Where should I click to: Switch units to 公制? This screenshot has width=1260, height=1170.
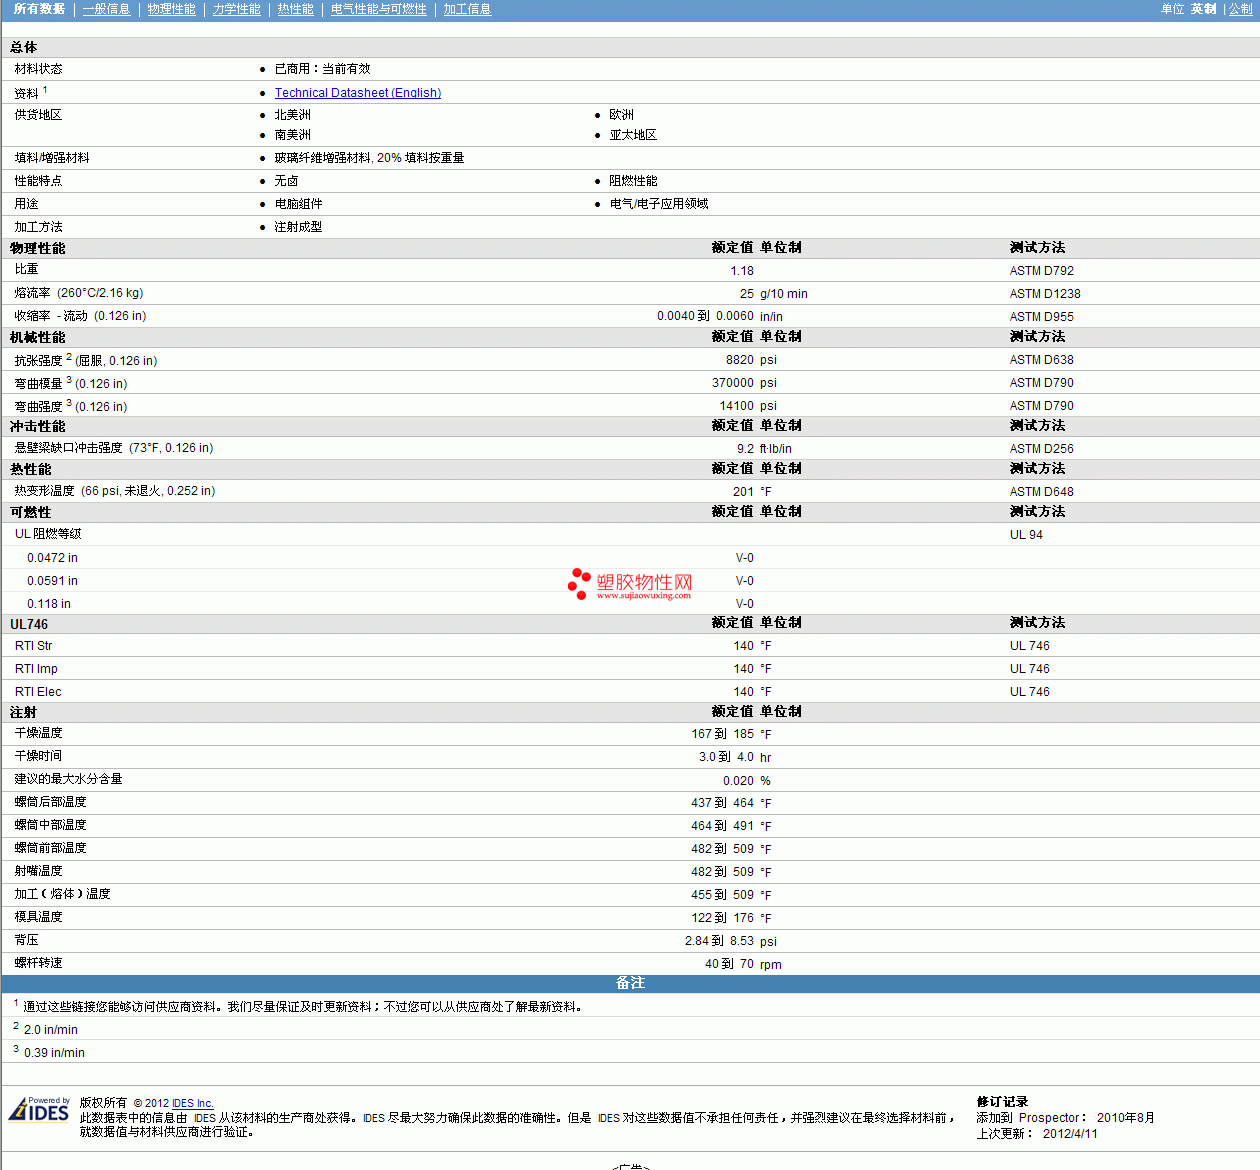pyautogui.click(x=1240, y=9)
